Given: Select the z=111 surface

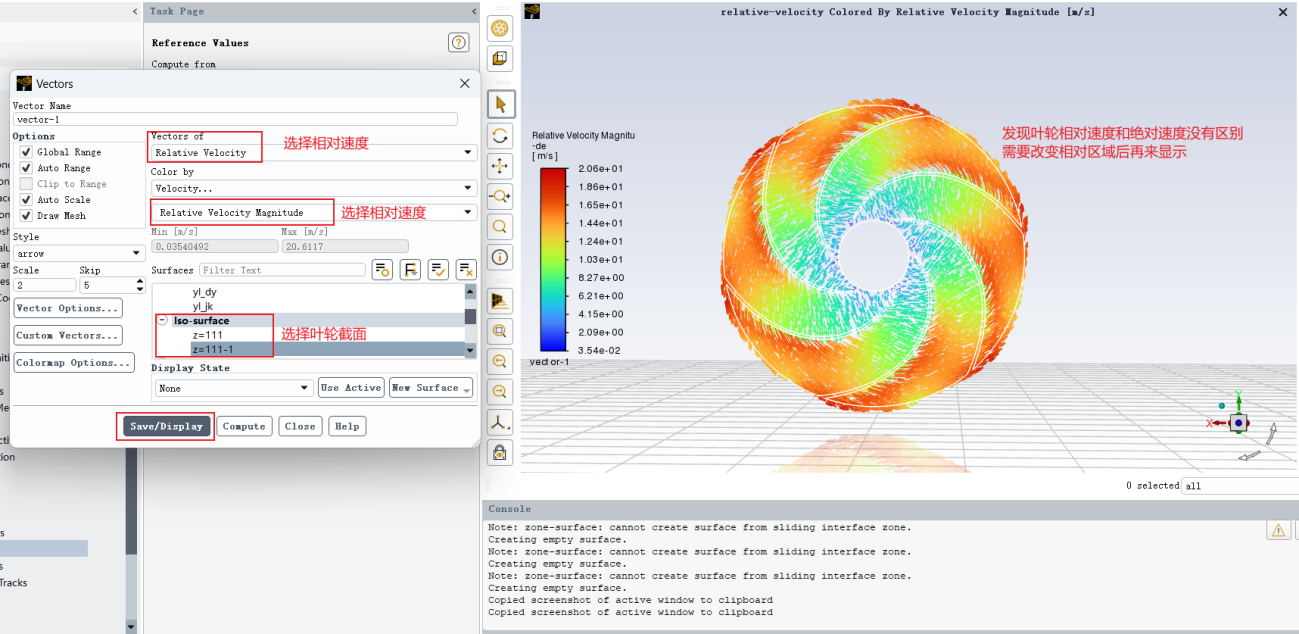Looking at the screenshot, I should tap(207, 335).
